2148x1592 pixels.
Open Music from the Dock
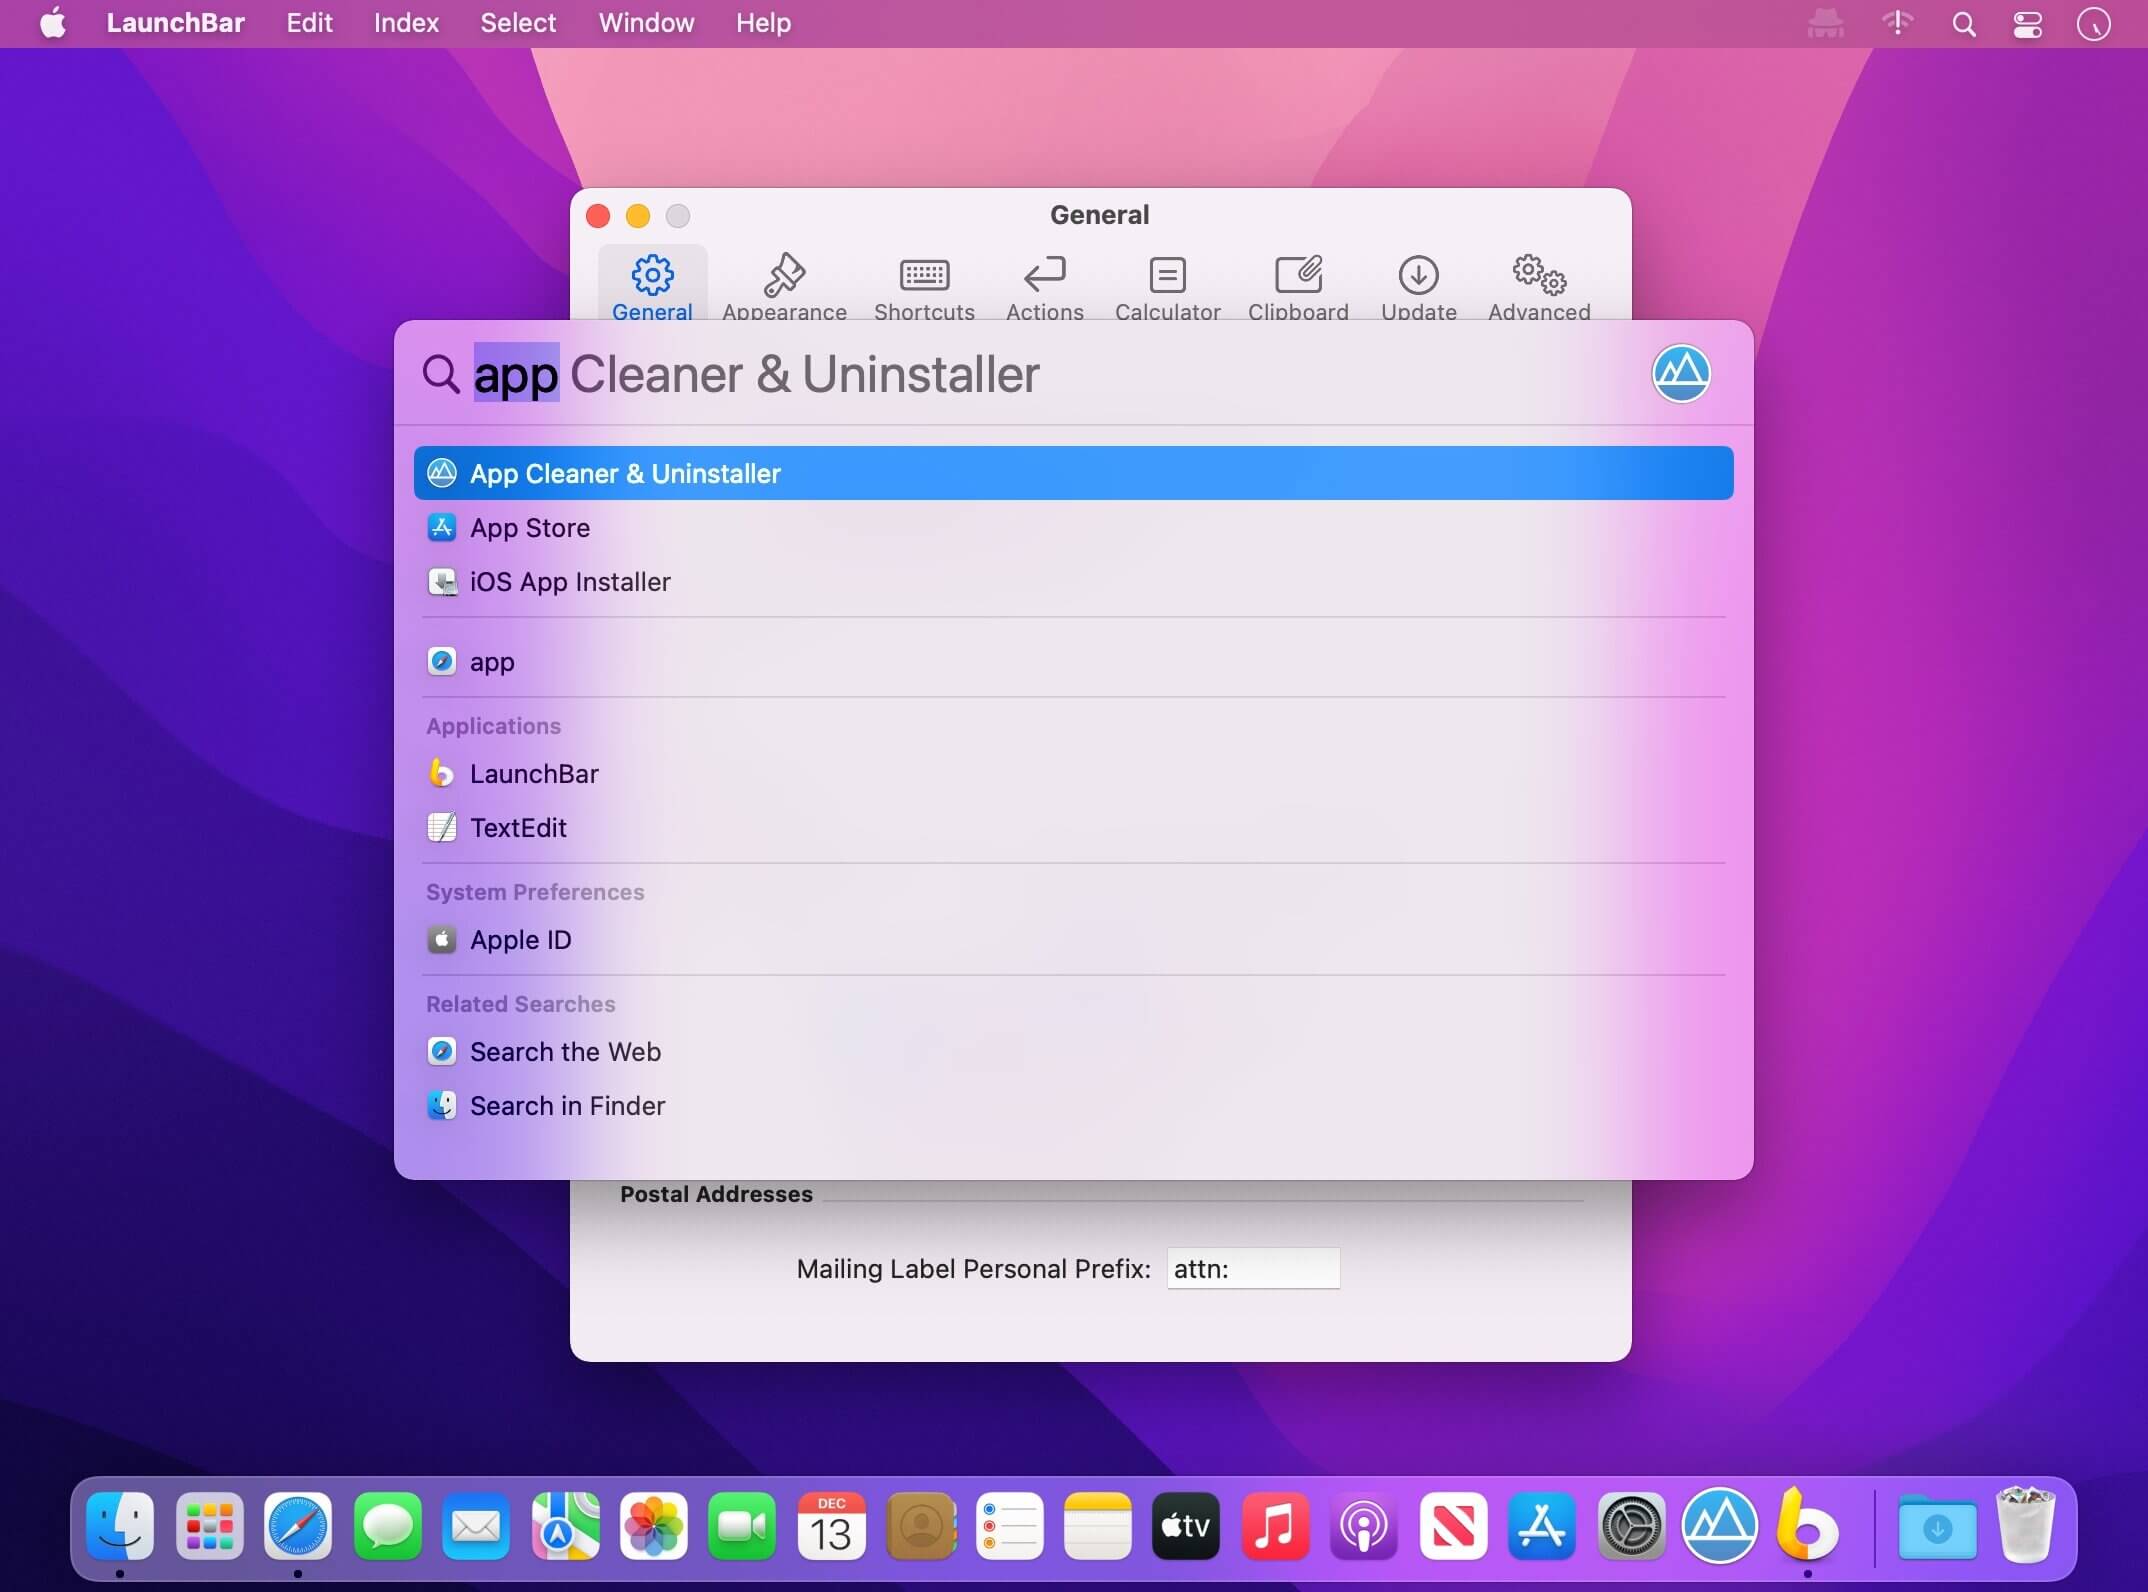pos(1275,1526)
